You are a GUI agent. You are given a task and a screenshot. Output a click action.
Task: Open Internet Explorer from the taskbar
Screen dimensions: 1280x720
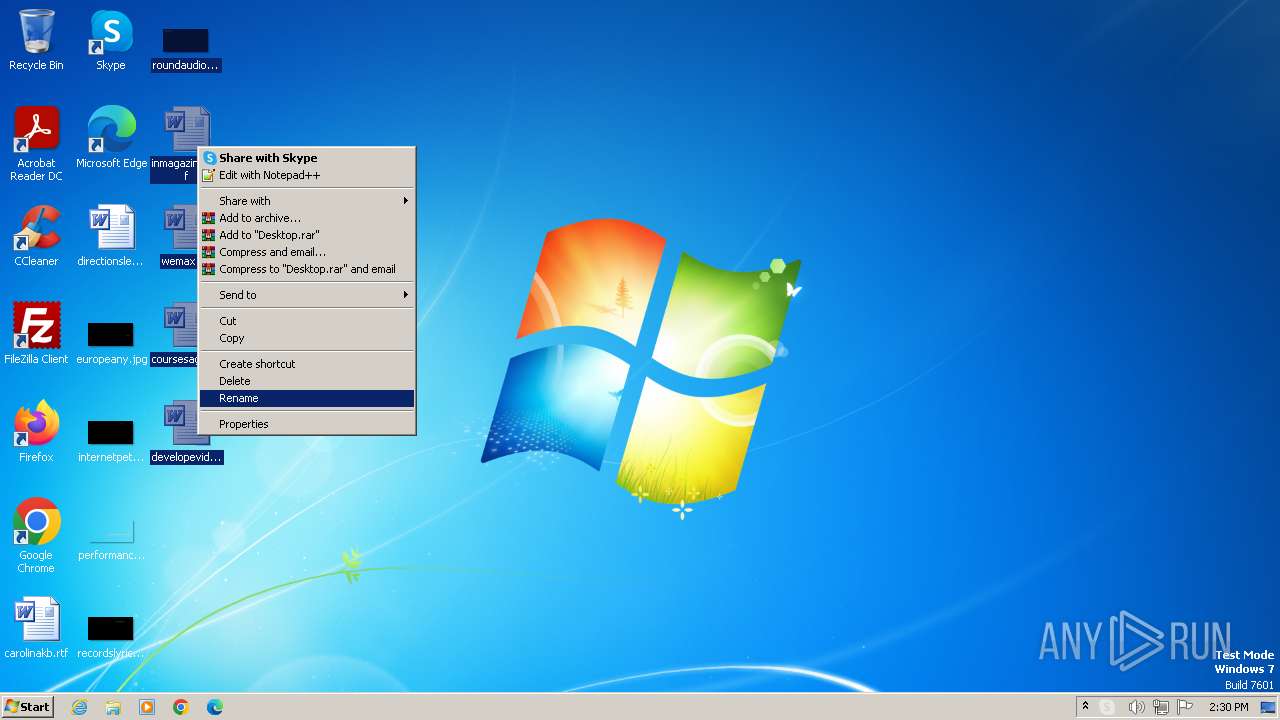[x=79, y=707]
